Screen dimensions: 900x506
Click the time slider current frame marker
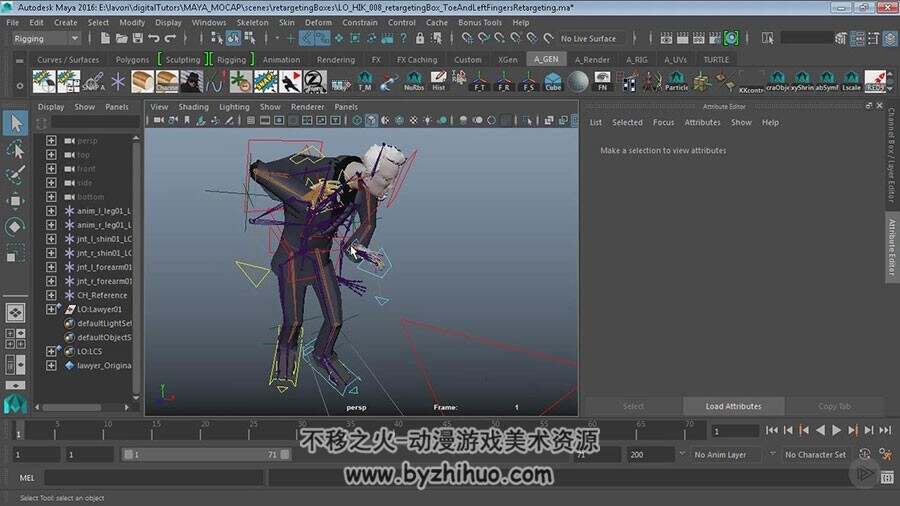pyautogui.click(x=19, y=431)
